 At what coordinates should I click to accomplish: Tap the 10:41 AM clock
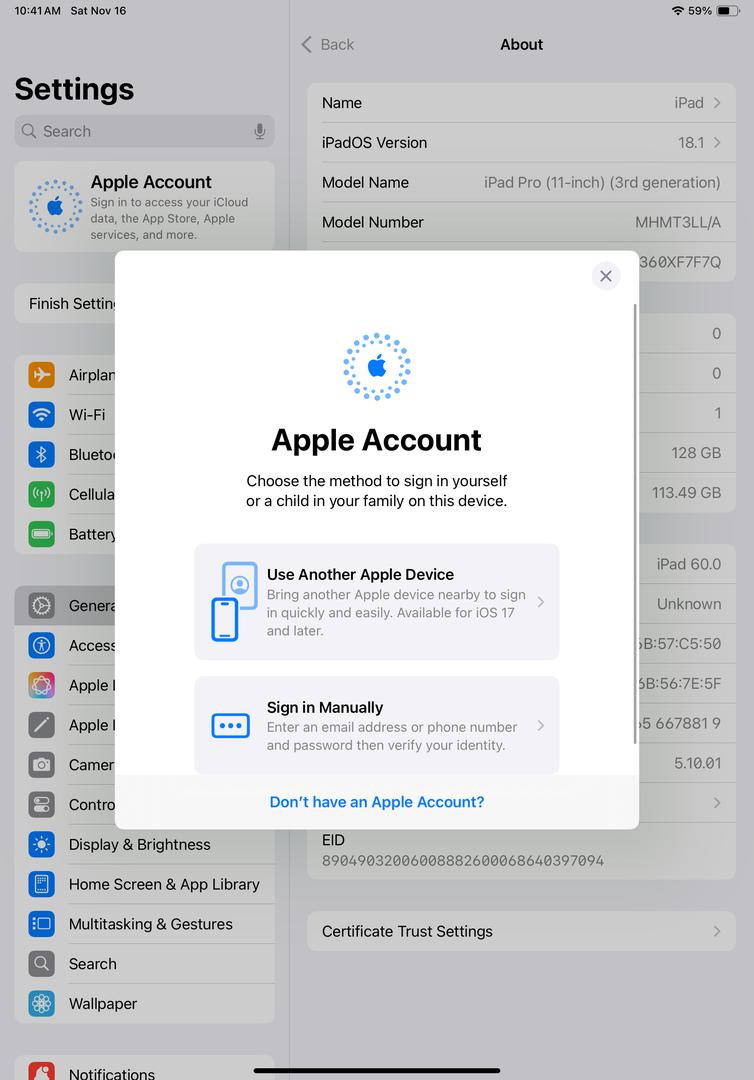click(x=37, y=11)
